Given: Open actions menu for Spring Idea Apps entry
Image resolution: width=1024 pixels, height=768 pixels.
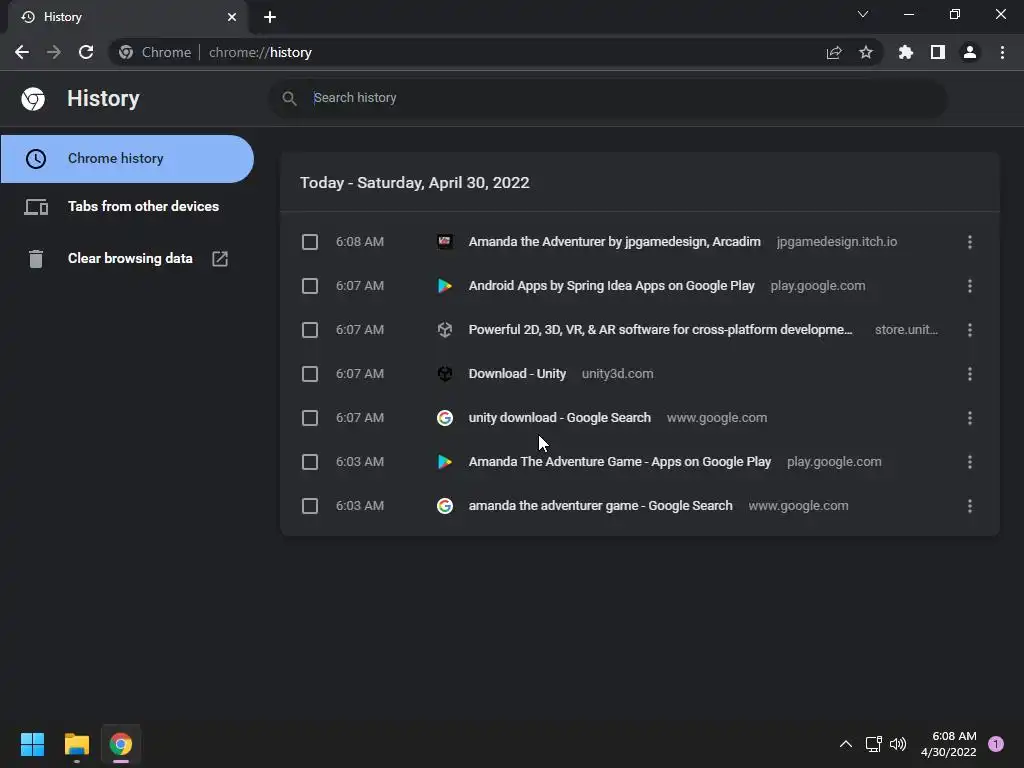Looking at the screenshot, I should [970, 286].
